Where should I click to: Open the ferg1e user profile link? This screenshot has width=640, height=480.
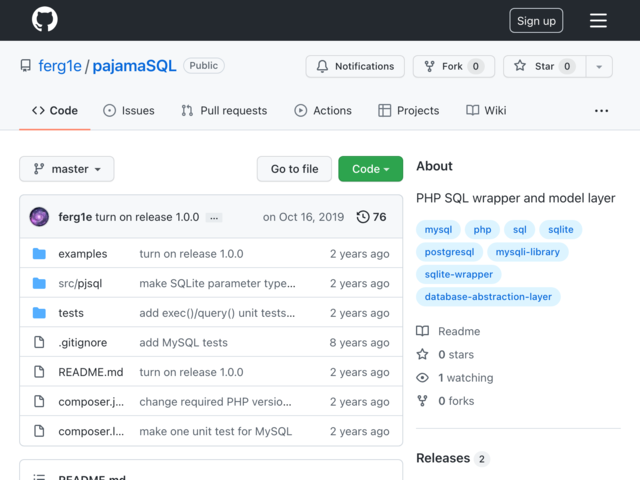(x=60, y=66)
